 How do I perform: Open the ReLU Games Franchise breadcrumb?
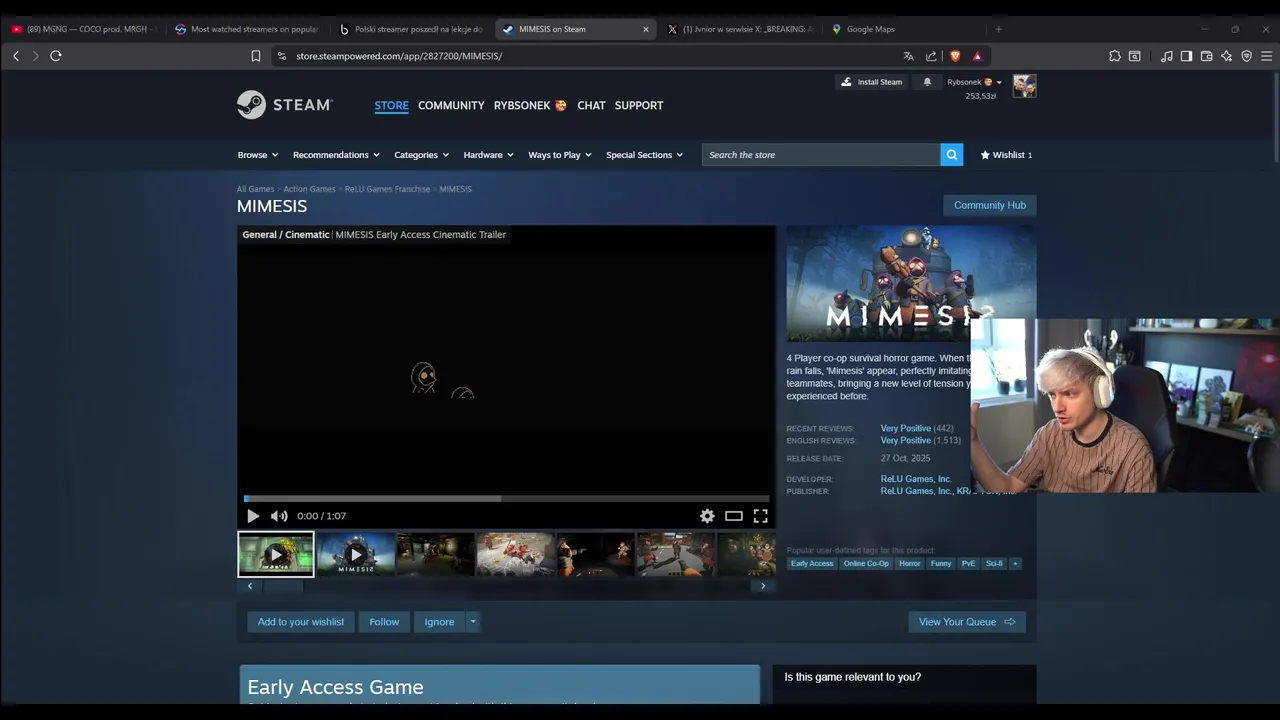pyautogui.click(x=387, y=189)
